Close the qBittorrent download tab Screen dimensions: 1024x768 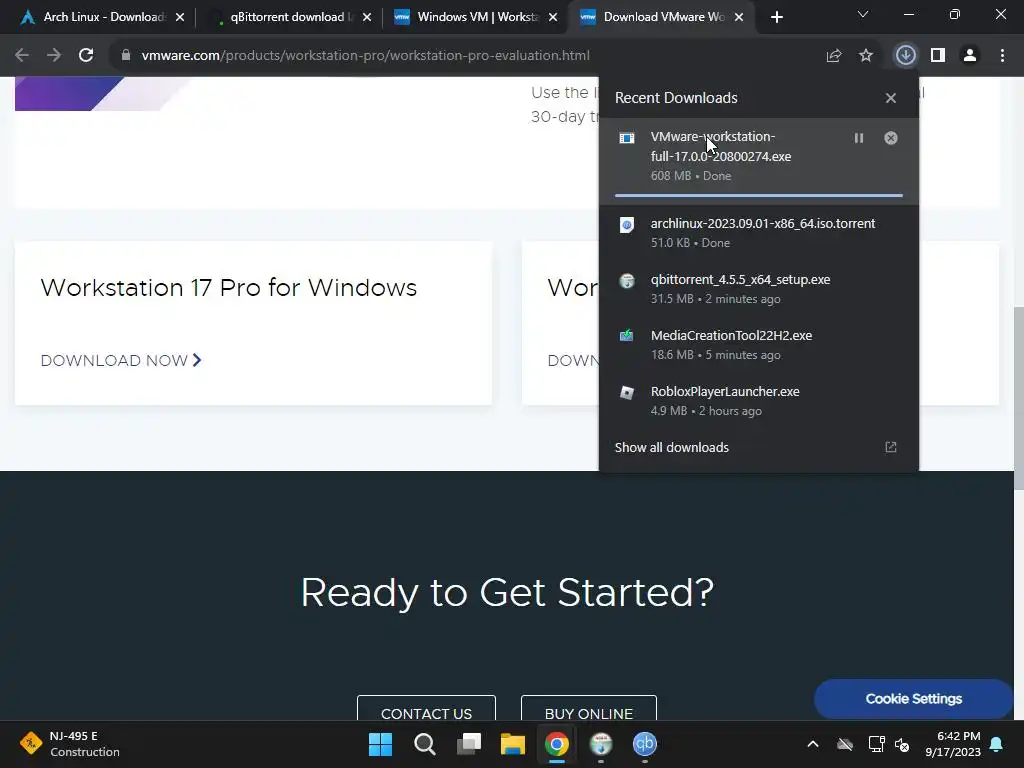[367, 17]
